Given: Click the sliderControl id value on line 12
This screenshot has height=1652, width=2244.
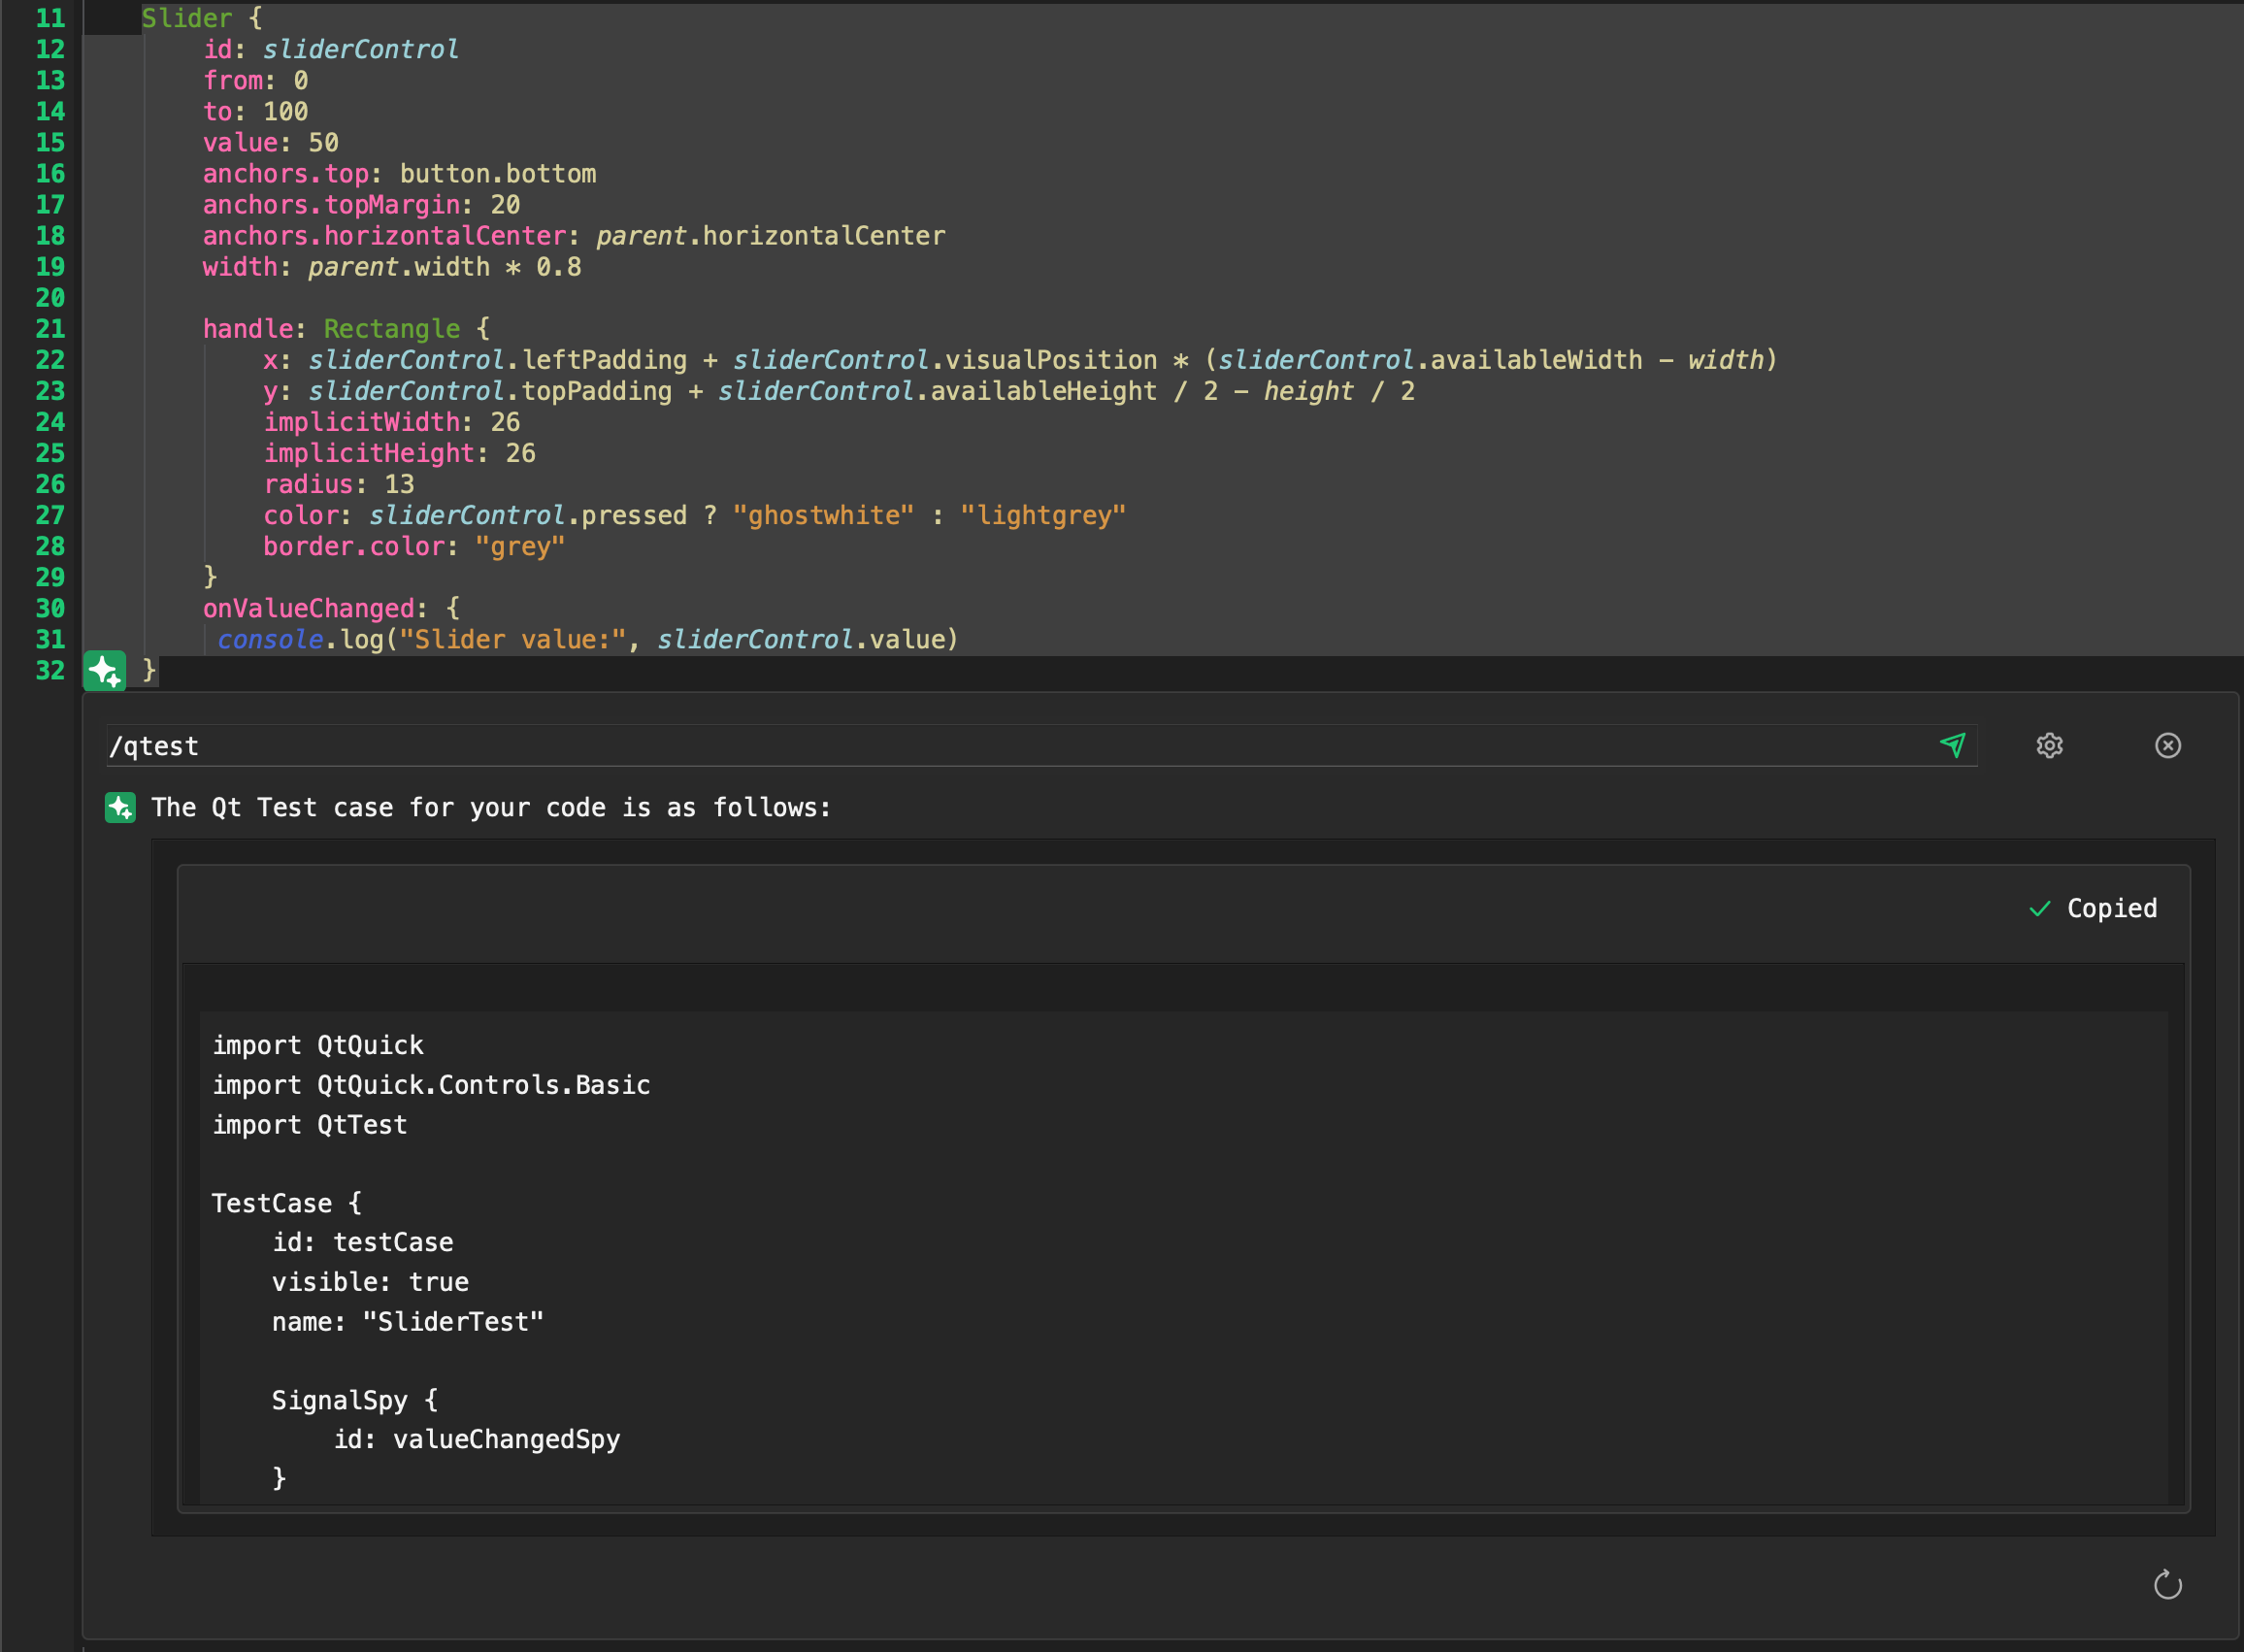Looking at the screenshot, I should pyautogui.click(x=361, y=48).
